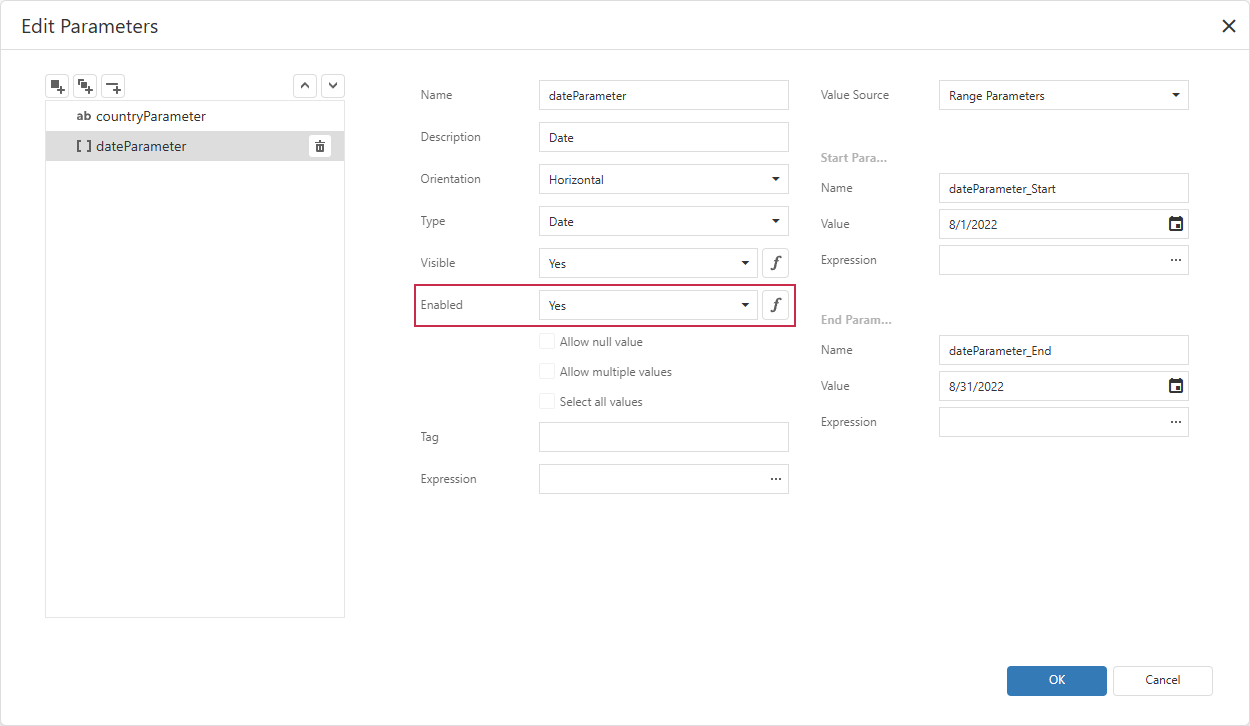Click the End Param... section heading
Image resolution: width=1250 pixels, height=726 pixels.
(x=856, y=320)
